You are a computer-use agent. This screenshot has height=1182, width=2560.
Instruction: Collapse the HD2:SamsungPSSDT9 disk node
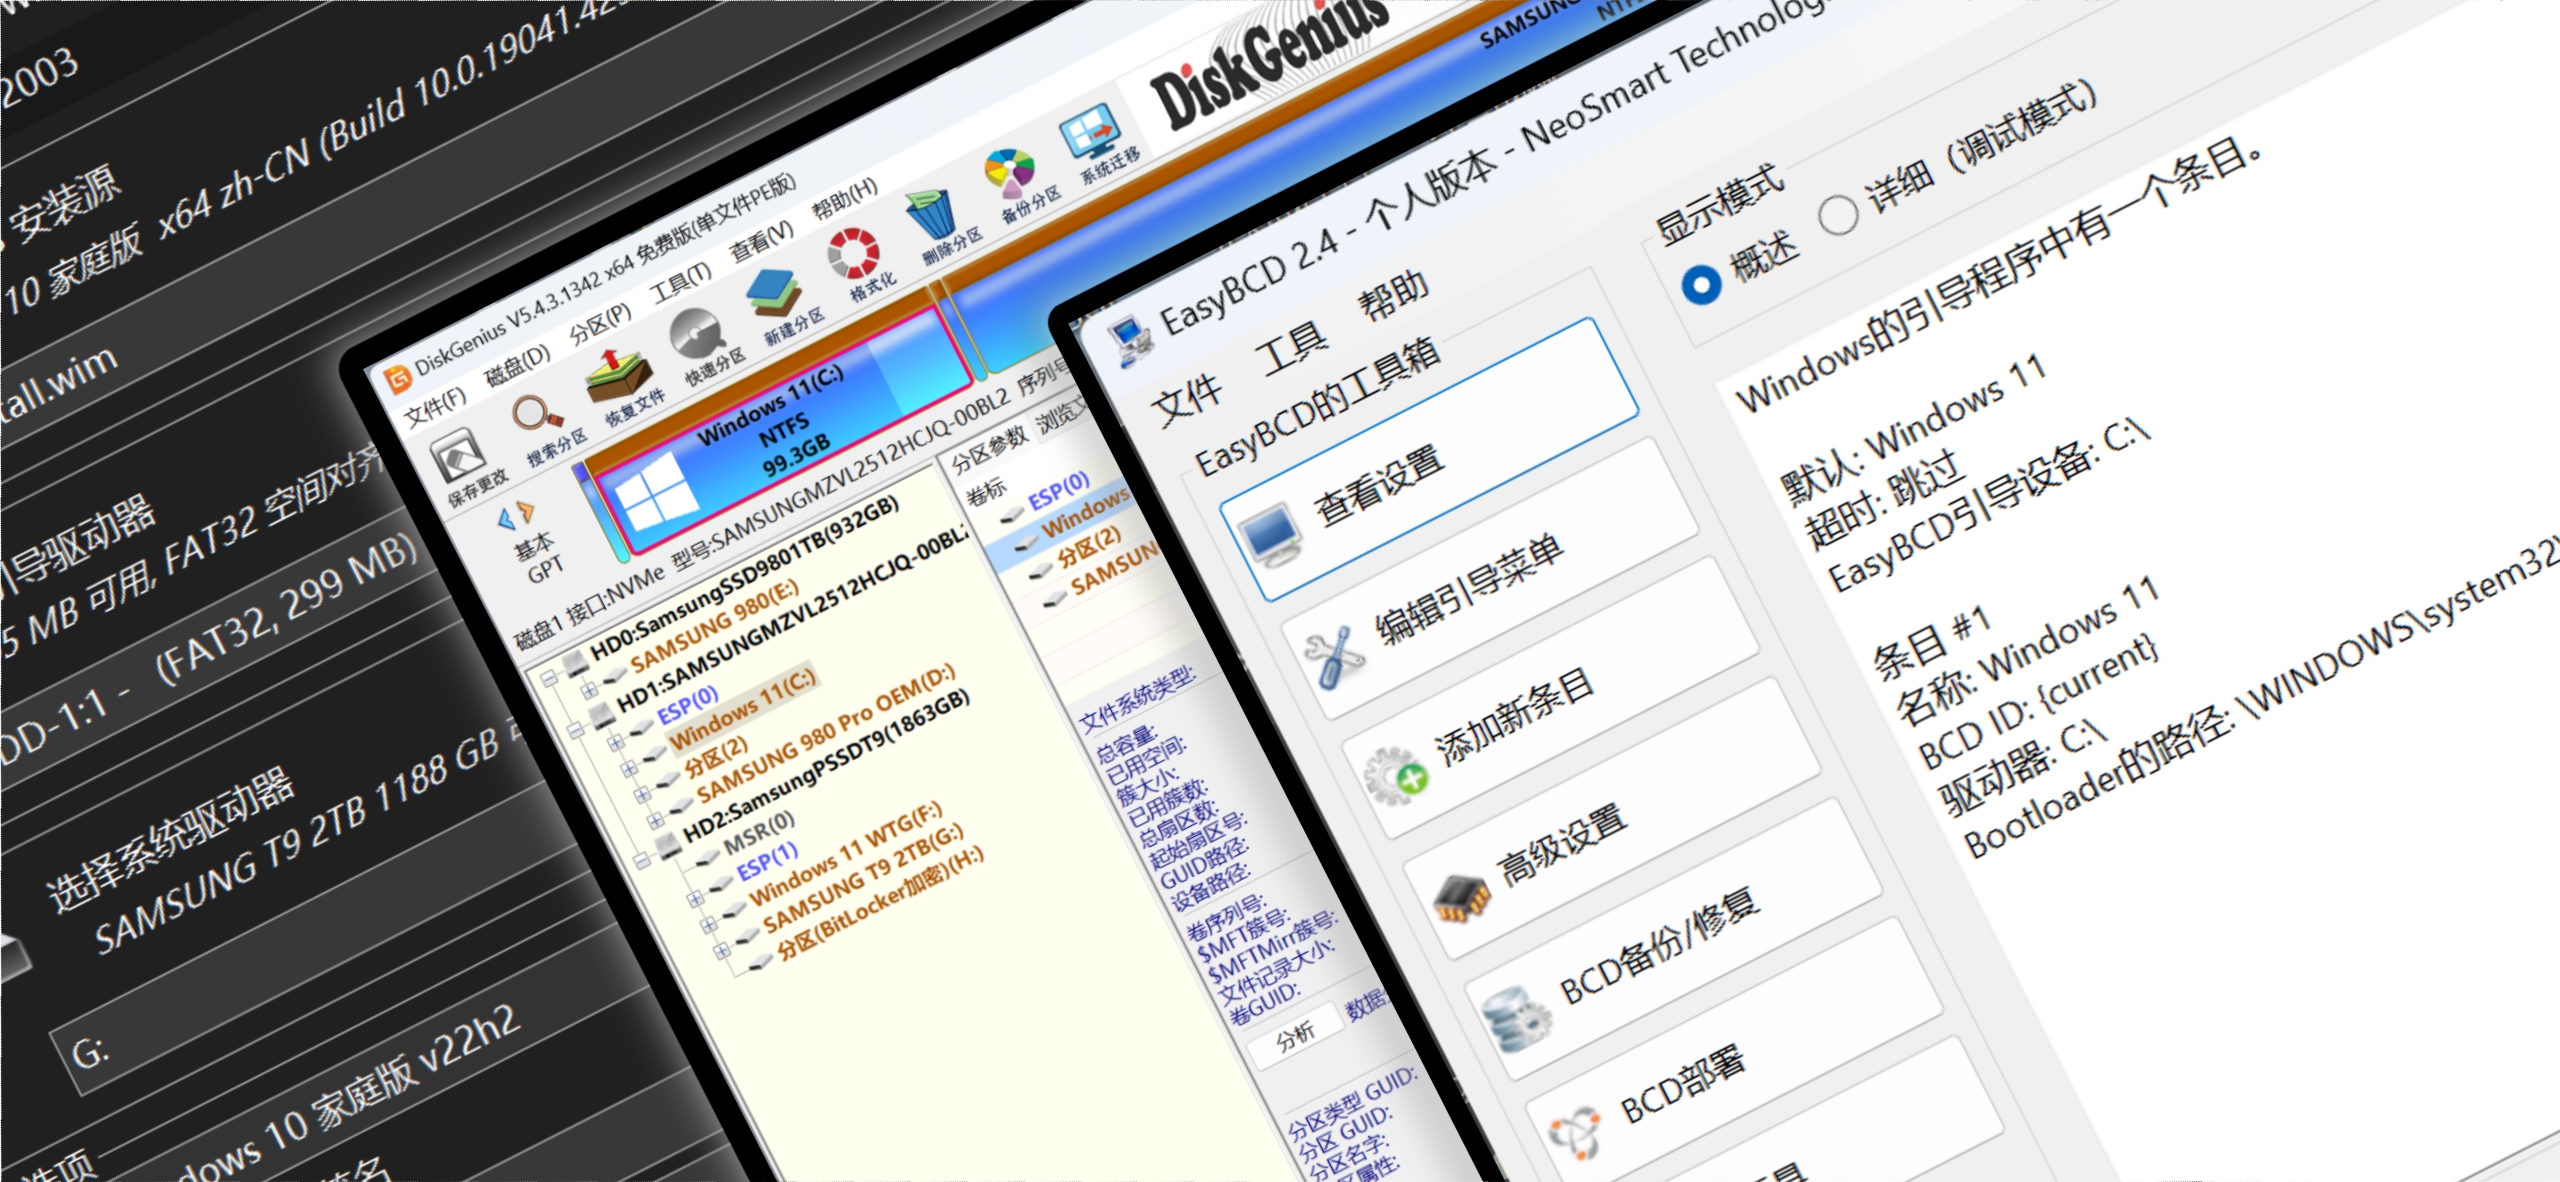pos(642,859)
